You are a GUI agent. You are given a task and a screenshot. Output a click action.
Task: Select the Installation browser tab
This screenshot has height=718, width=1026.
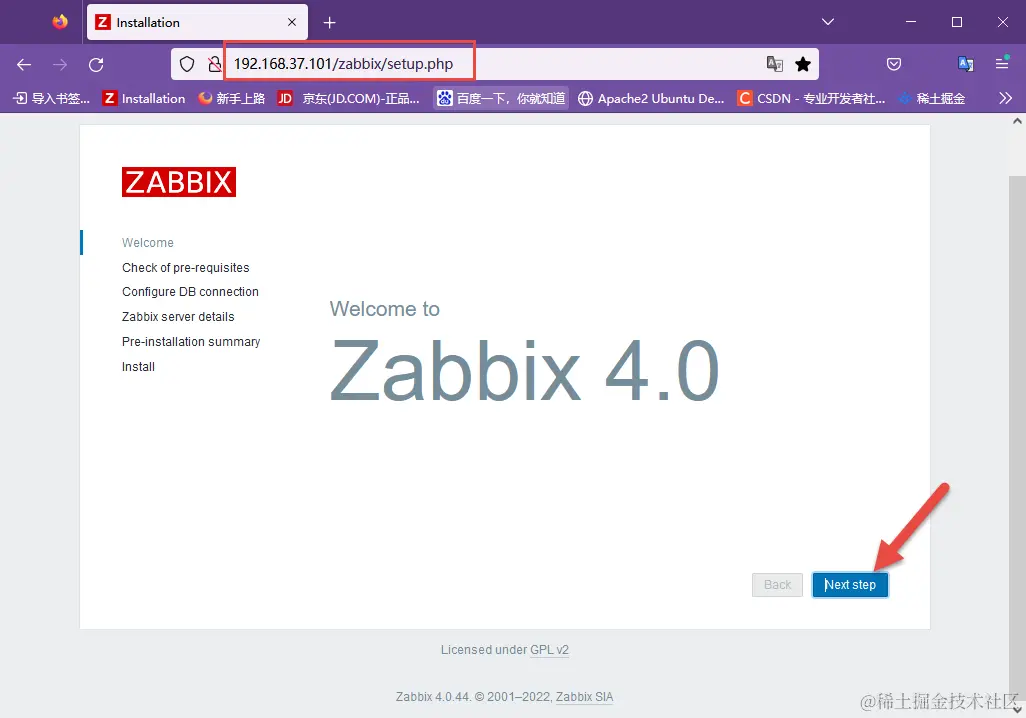pos(197,22)
